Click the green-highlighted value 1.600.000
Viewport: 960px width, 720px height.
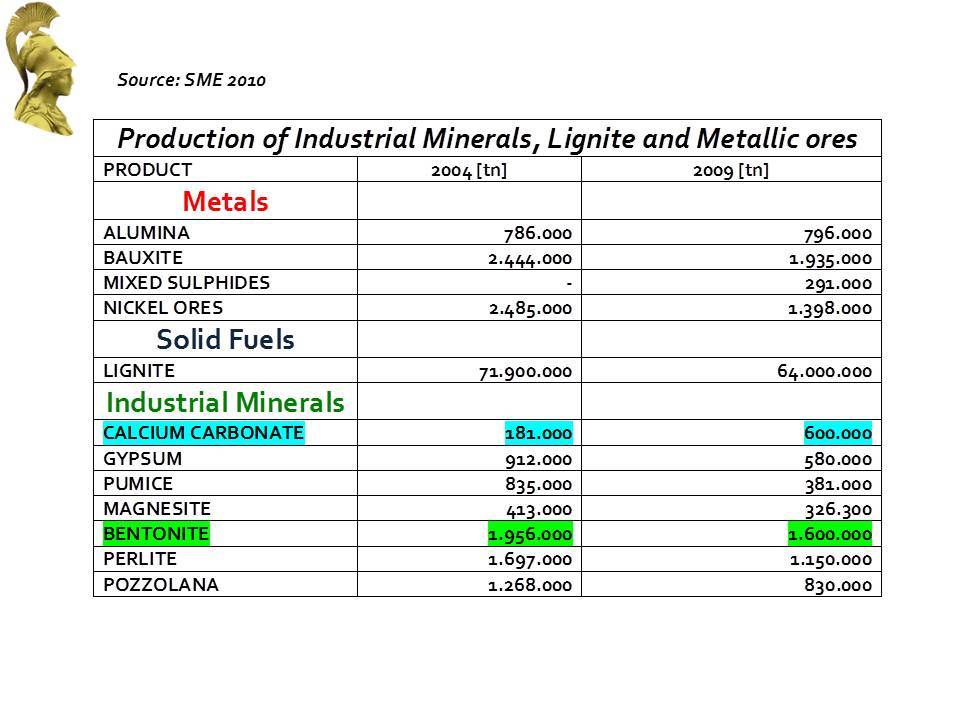pyautogui.click(x=830, y=534)
